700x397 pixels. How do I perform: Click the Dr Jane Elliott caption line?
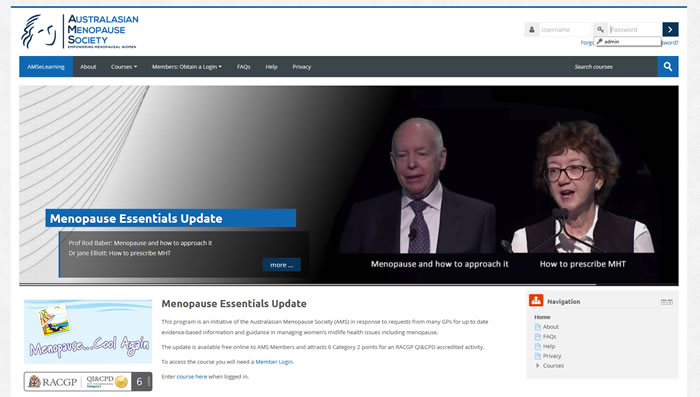[120, 253]
